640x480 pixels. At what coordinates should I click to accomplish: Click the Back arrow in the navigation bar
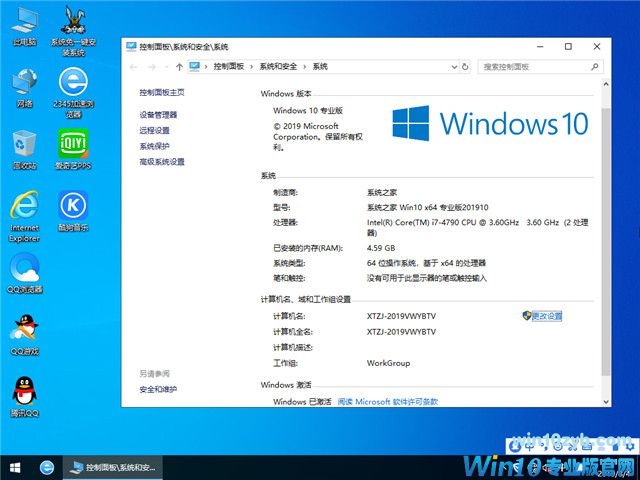(x=133, y=67)
